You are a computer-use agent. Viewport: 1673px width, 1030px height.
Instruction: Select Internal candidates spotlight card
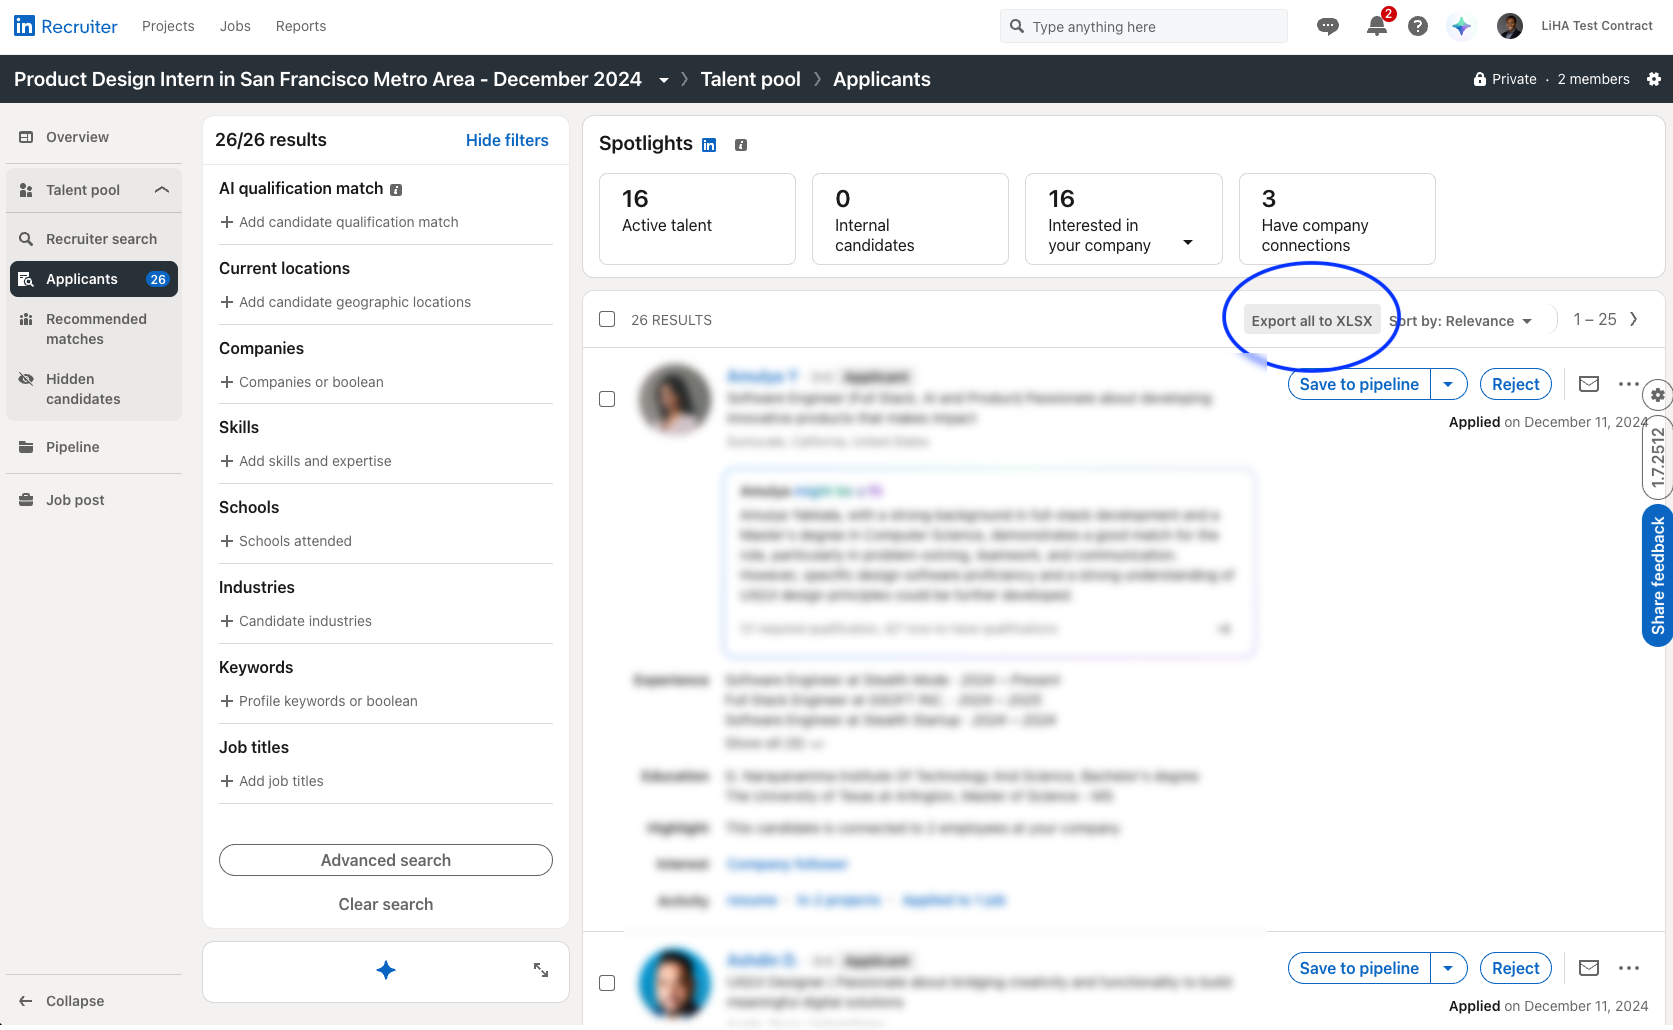pyautogui.click(x=910, y=219)
